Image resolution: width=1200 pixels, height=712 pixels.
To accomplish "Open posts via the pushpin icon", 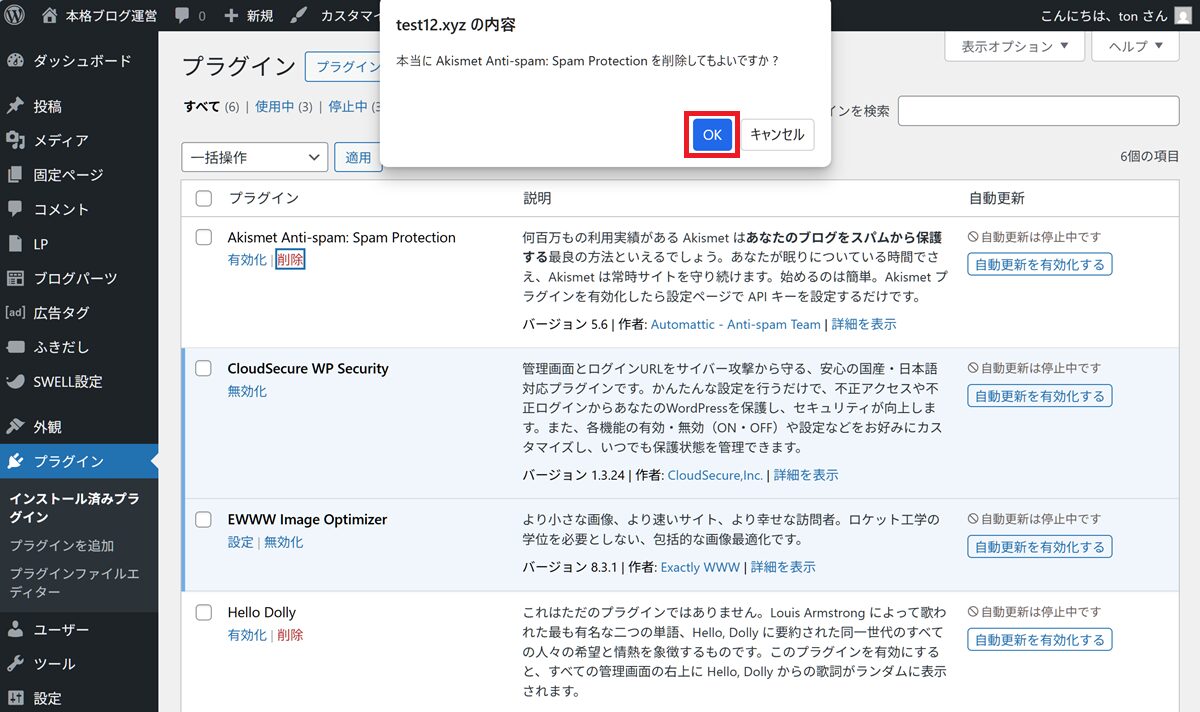I will (15, 106).
